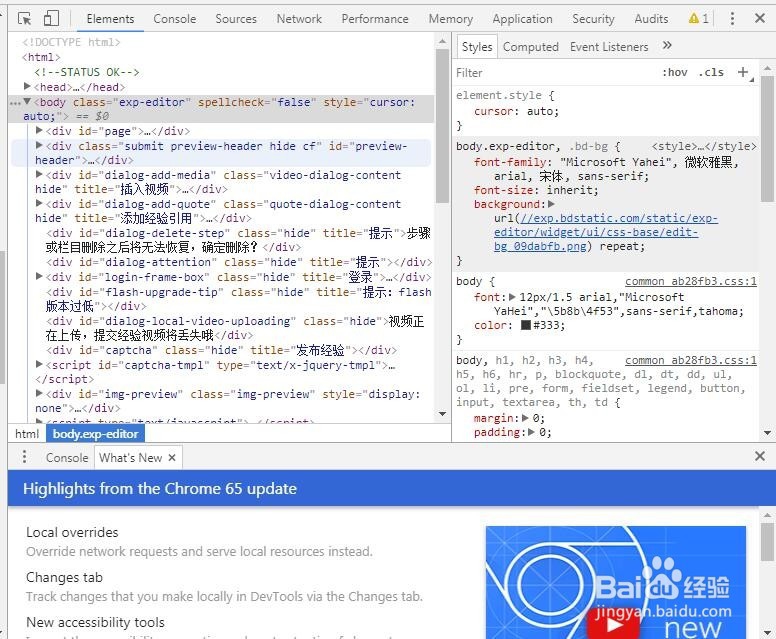Expand the img-preview div node
Image resolution: width=776 pixels, height=639 pixels.
pyautogui.click(x=39, y=393)
